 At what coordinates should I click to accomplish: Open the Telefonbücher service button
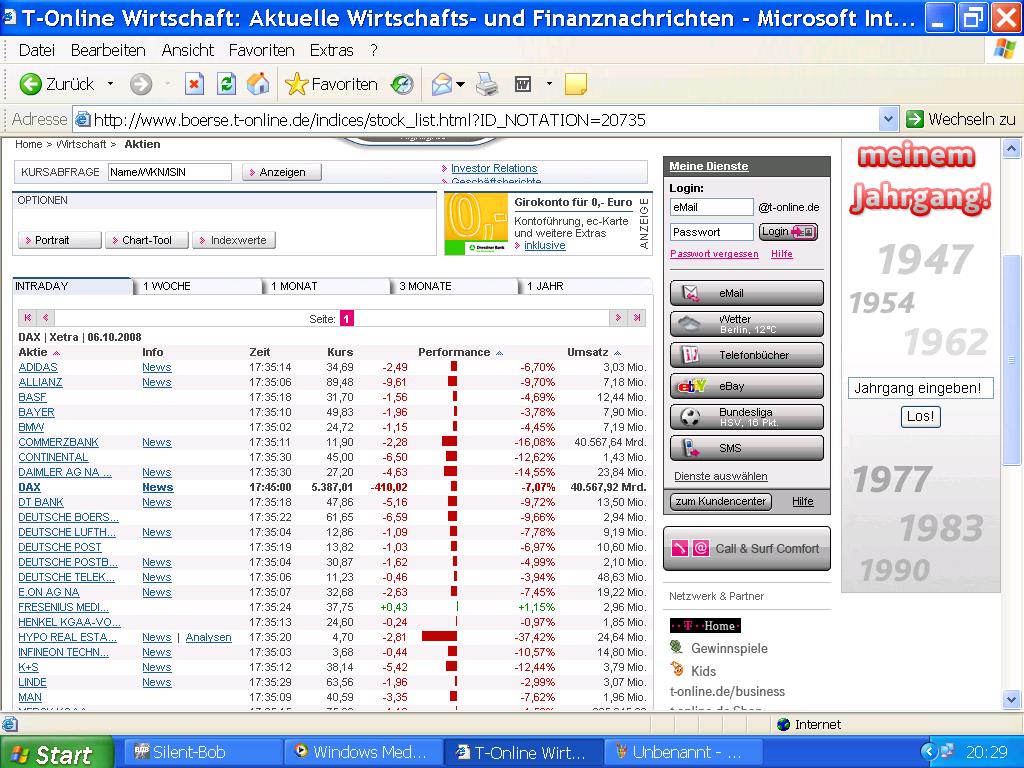tap(746, 355)
